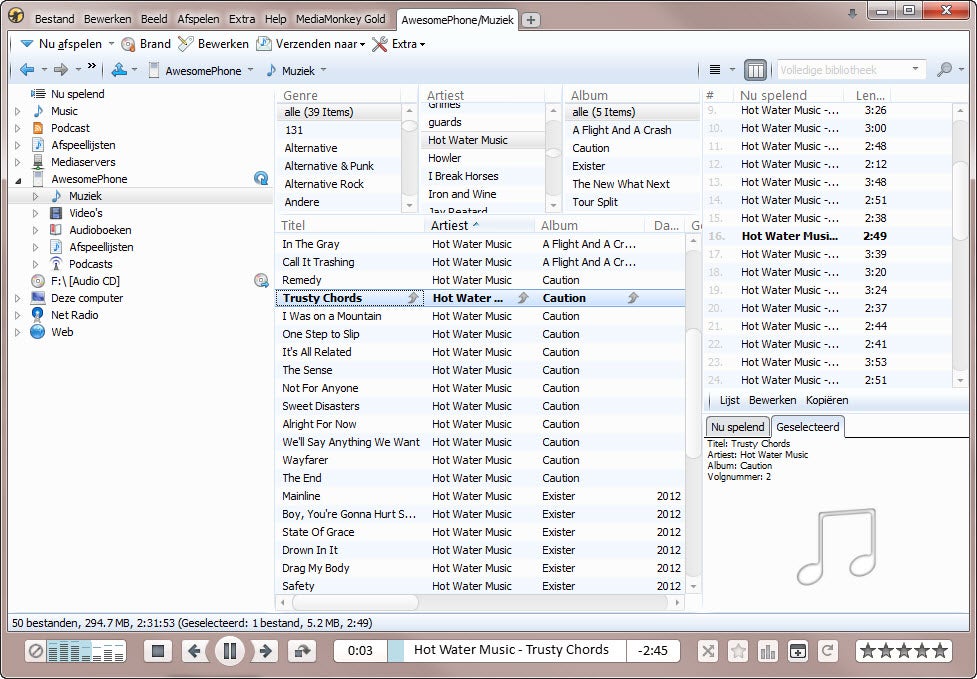Click the magnifier search icon

coord(944,70)
